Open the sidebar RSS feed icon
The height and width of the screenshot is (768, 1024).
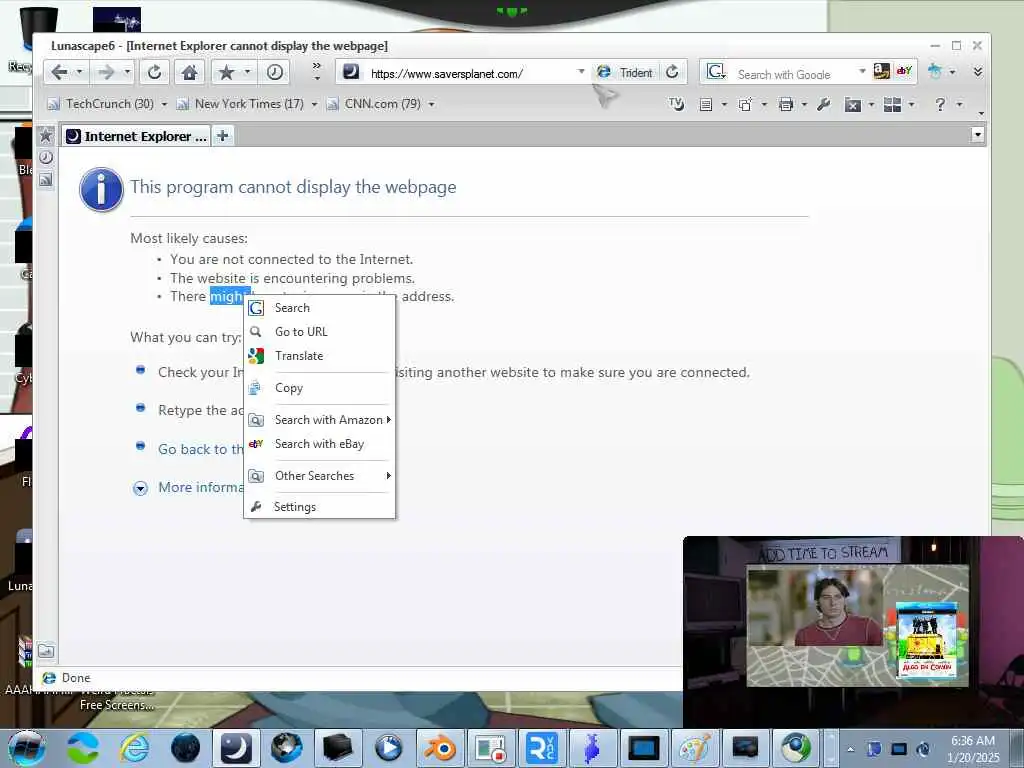click(x=46, y=180)
